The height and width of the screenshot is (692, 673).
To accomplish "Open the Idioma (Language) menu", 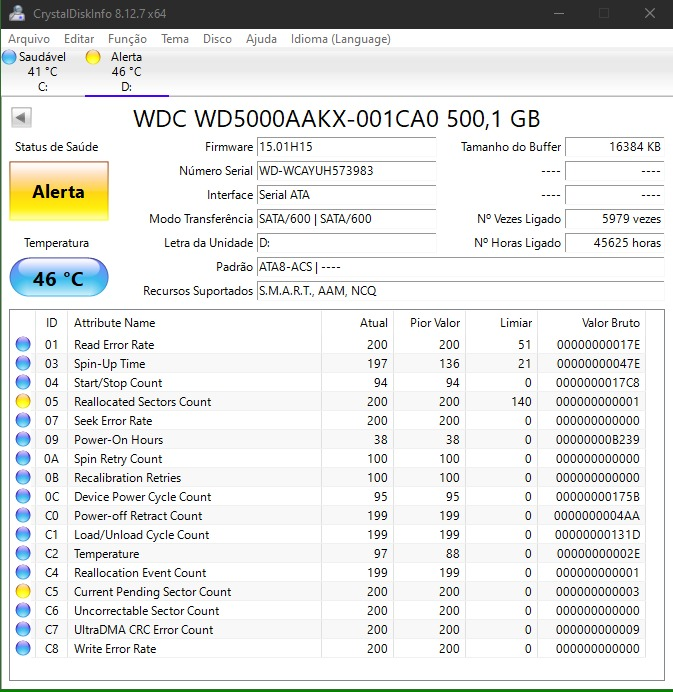I will (x=341, y=39).
